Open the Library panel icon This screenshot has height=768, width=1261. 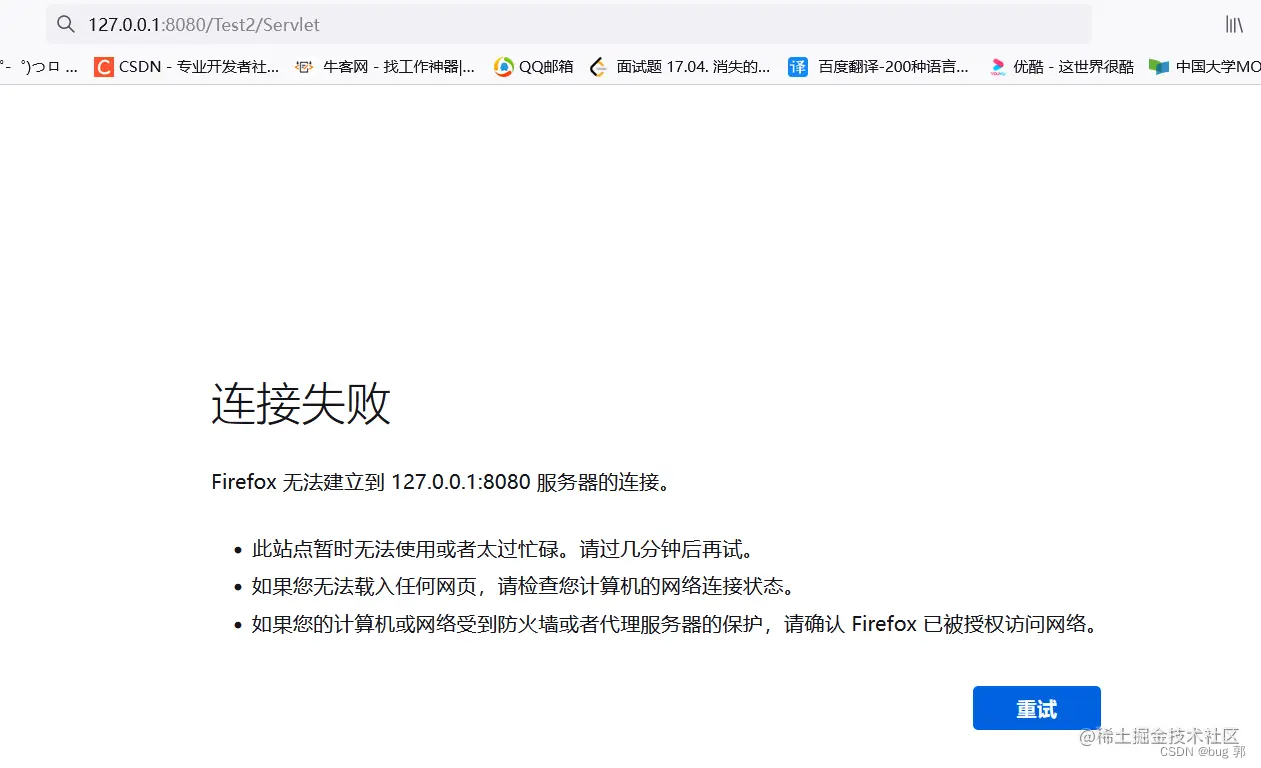point(1233,24)
